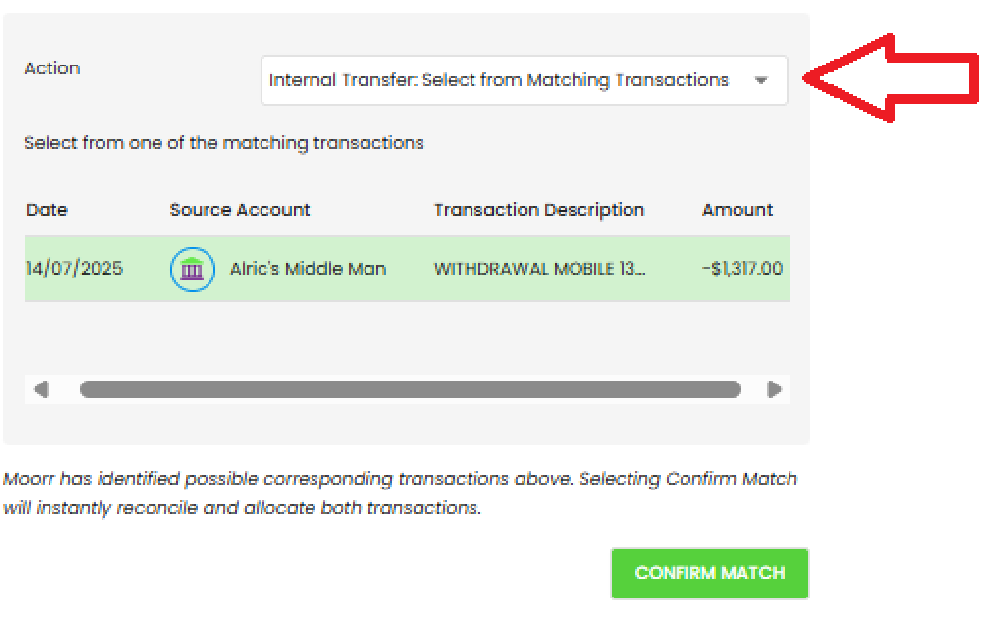Click the Amount column header
The height and width of the screenshot is (618, 994).
coord(737,210)
